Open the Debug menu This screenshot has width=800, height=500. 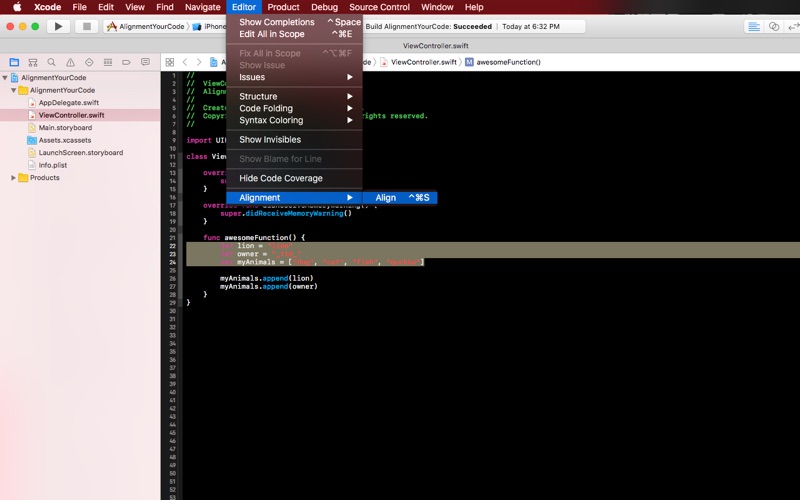click(324, 7)
